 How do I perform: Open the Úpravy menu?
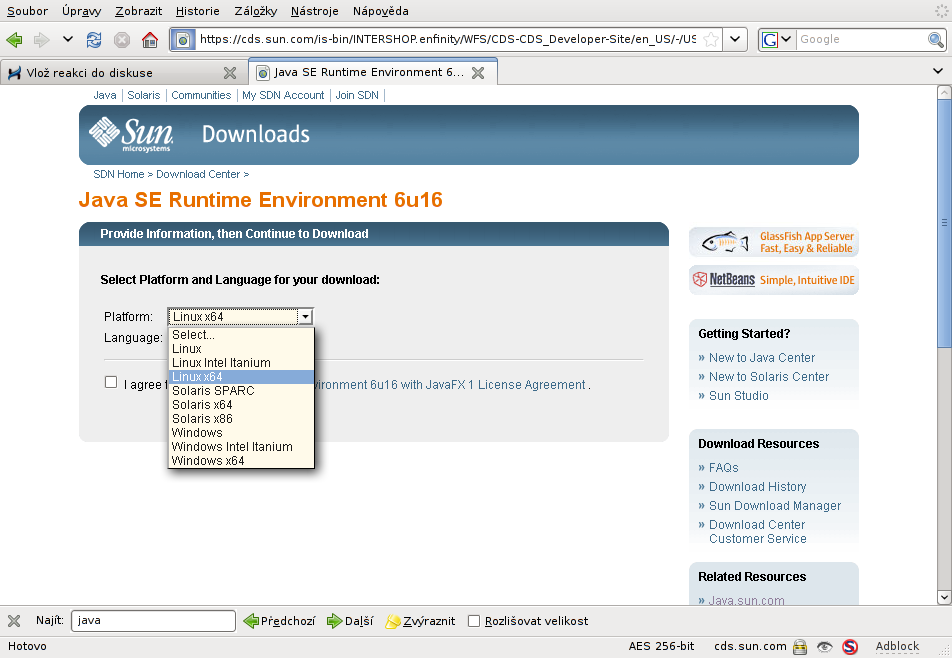[x=81, y=11]
